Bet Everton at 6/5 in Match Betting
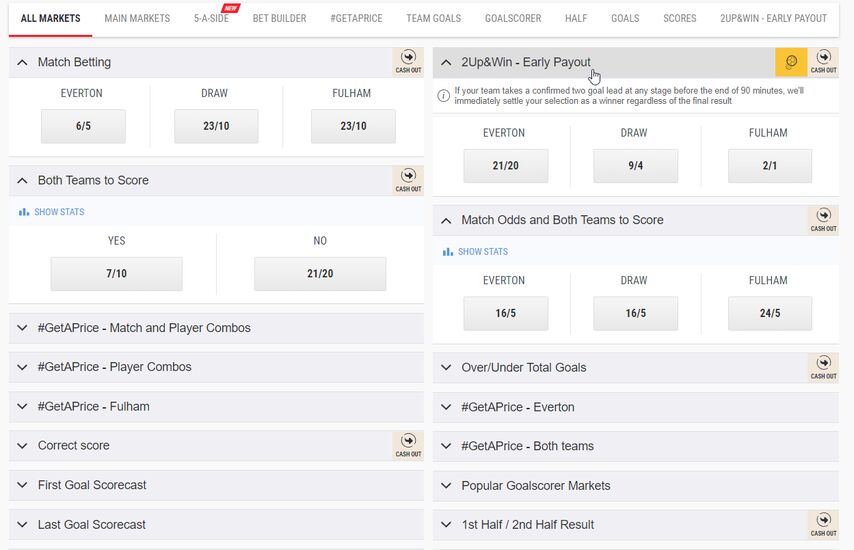Image resolution: width=854 pixels, height=550 pixels. point(83,126)
